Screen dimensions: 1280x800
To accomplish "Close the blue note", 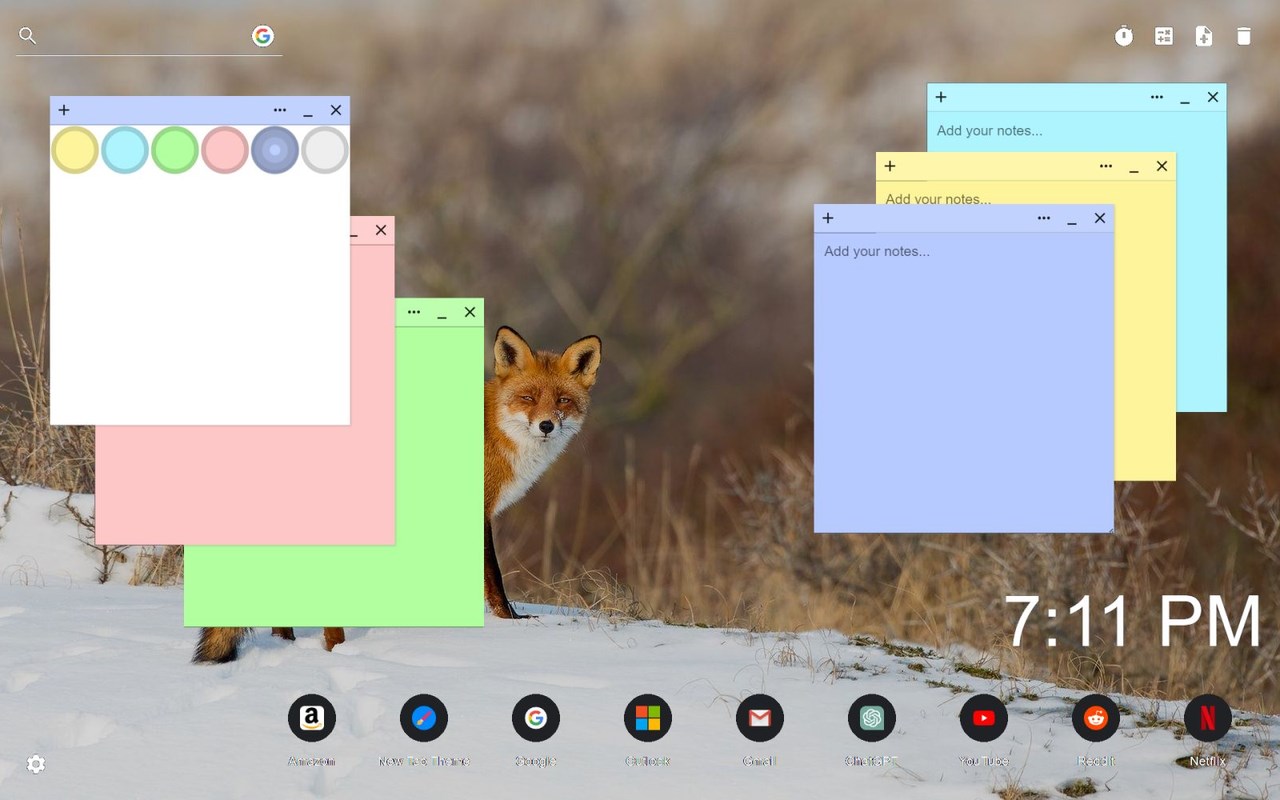I will (x=1100, y=218).
